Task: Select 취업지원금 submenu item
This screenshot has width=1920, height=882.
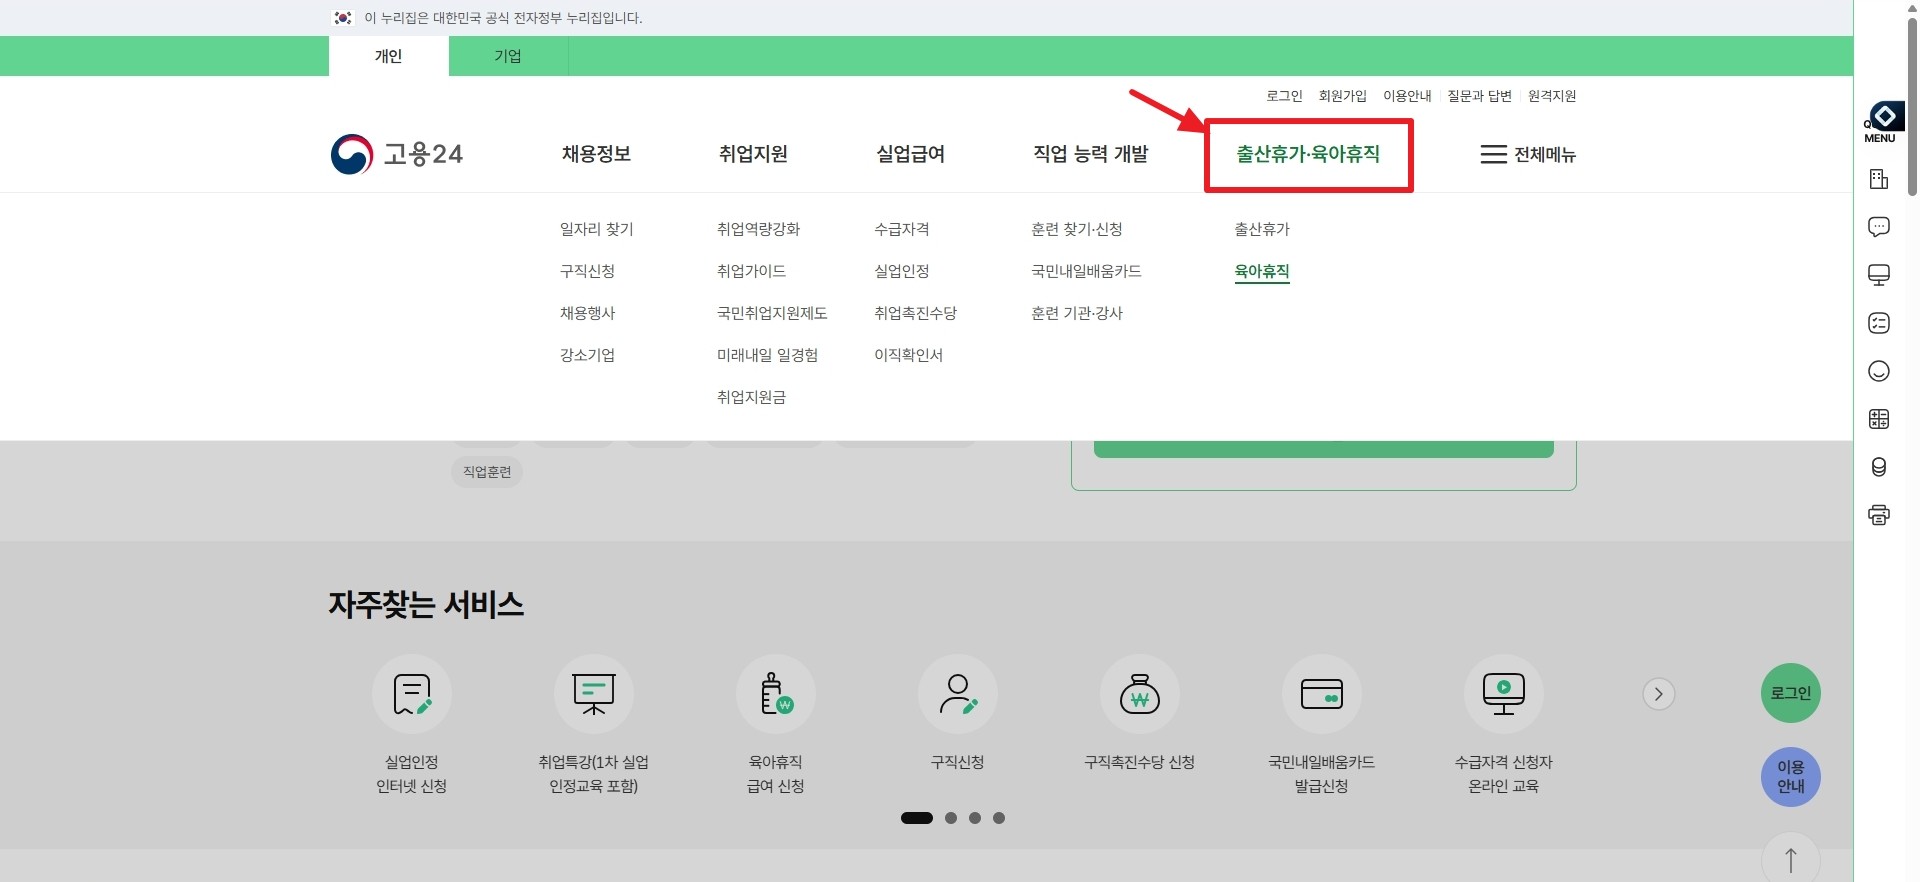Action: tap(751, 397)
